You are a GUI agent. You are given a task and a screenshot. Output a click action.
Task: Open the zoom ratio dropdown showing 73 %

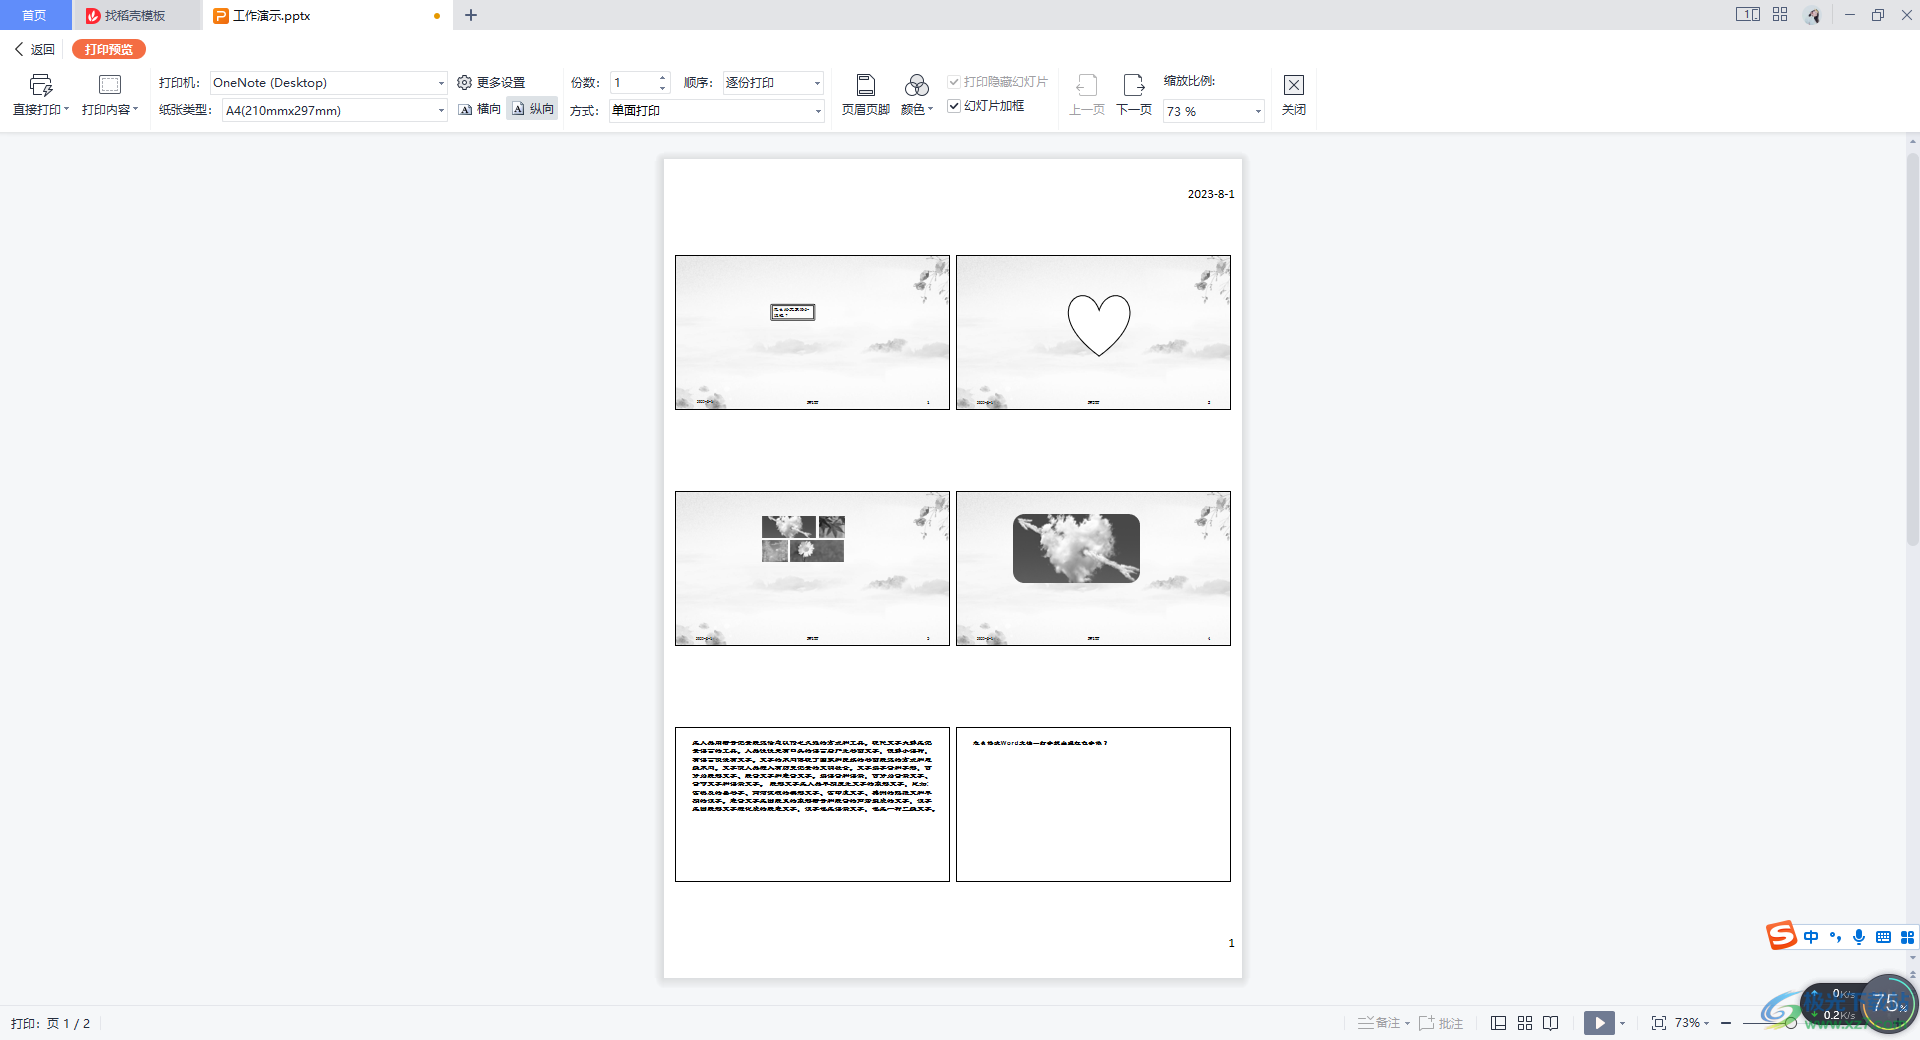point(1214,111)
